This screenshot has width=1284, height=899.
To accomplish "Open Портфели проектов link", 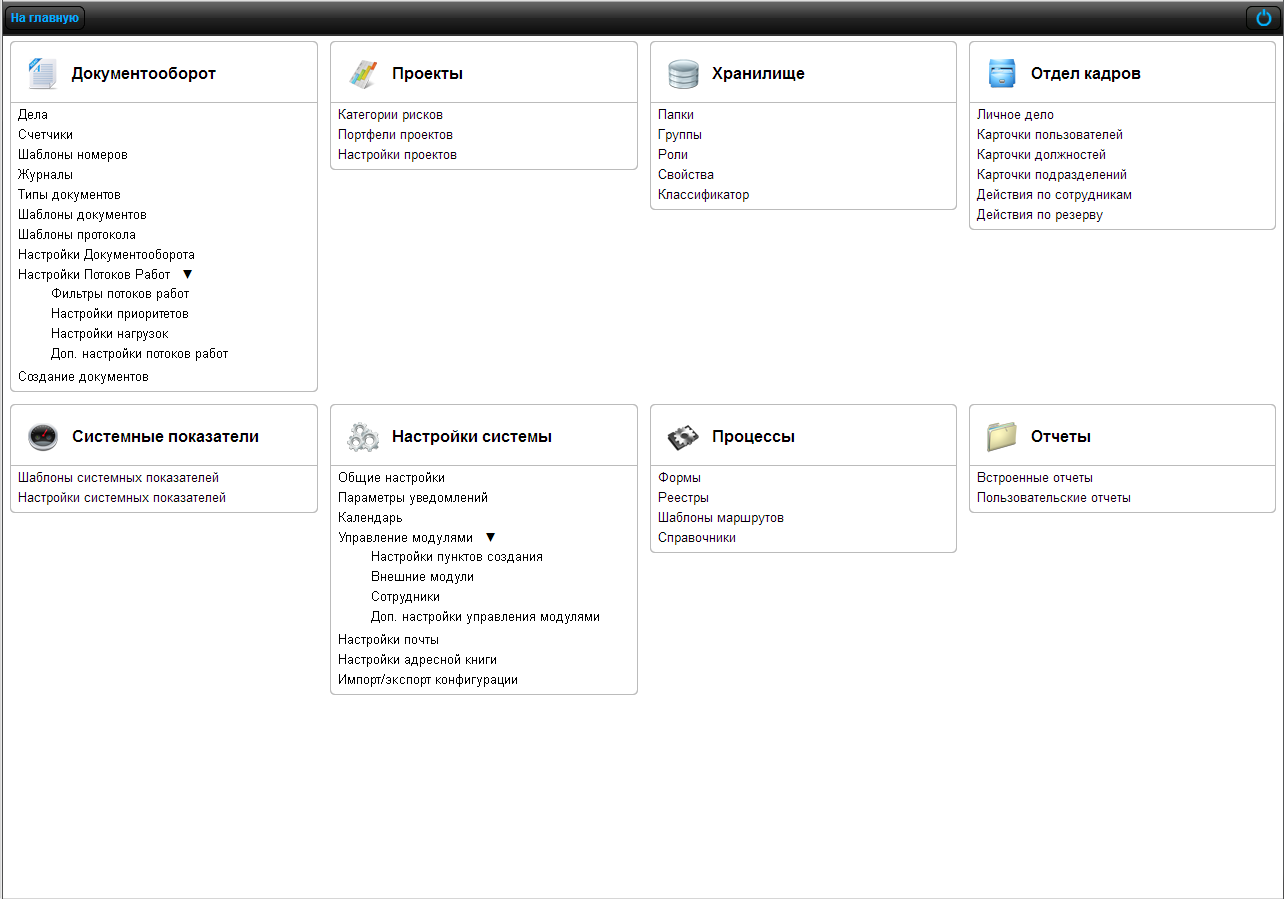I will [x=395, y=135].
